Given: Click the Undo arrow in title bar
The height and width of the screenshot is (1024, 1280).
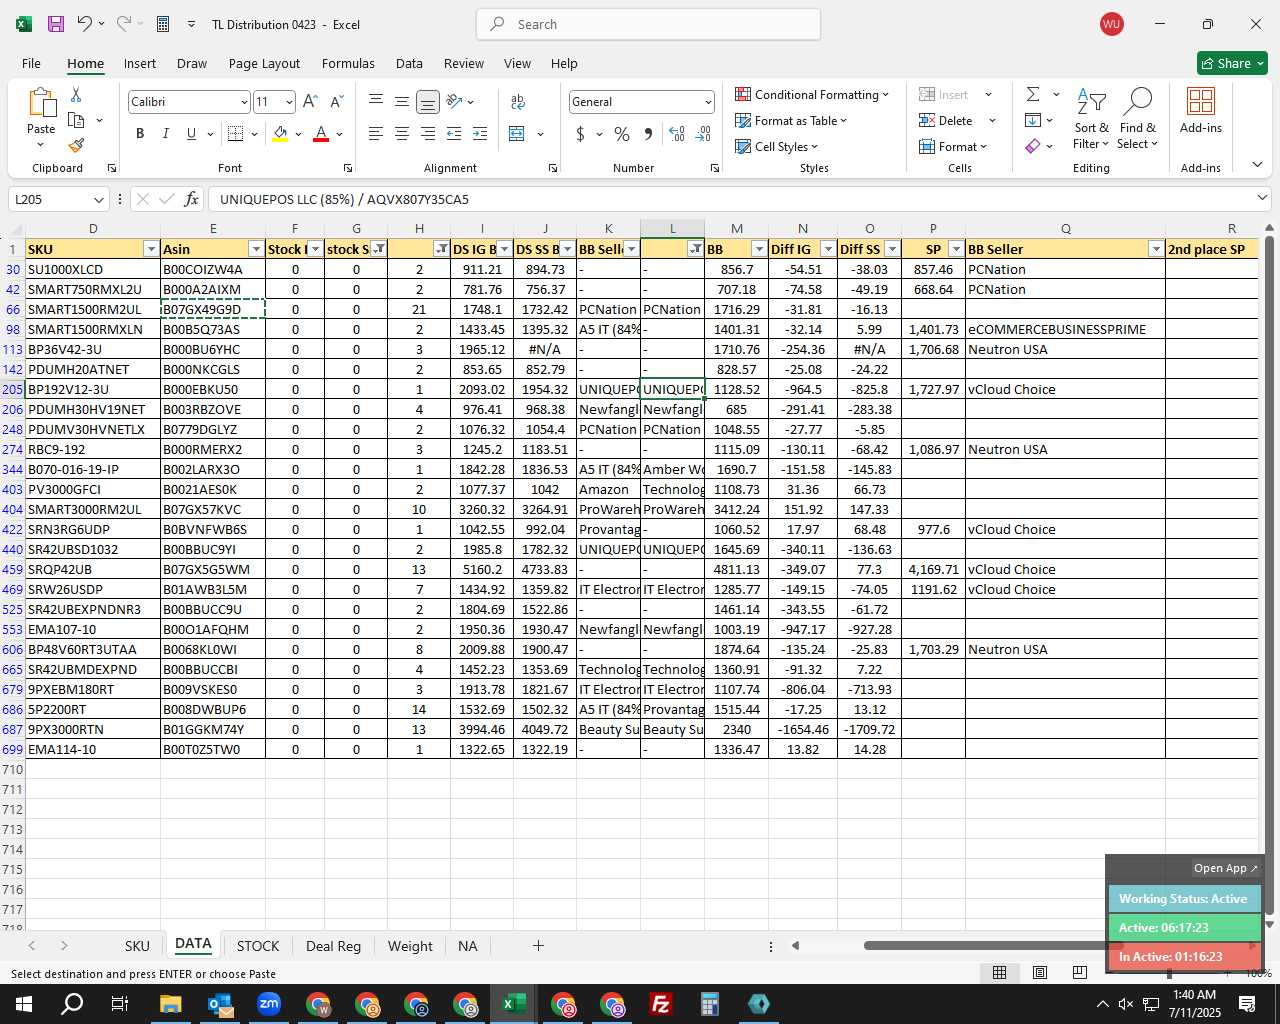Looking at the screenshot, I should pyautogui.click(x=85, y=24).
